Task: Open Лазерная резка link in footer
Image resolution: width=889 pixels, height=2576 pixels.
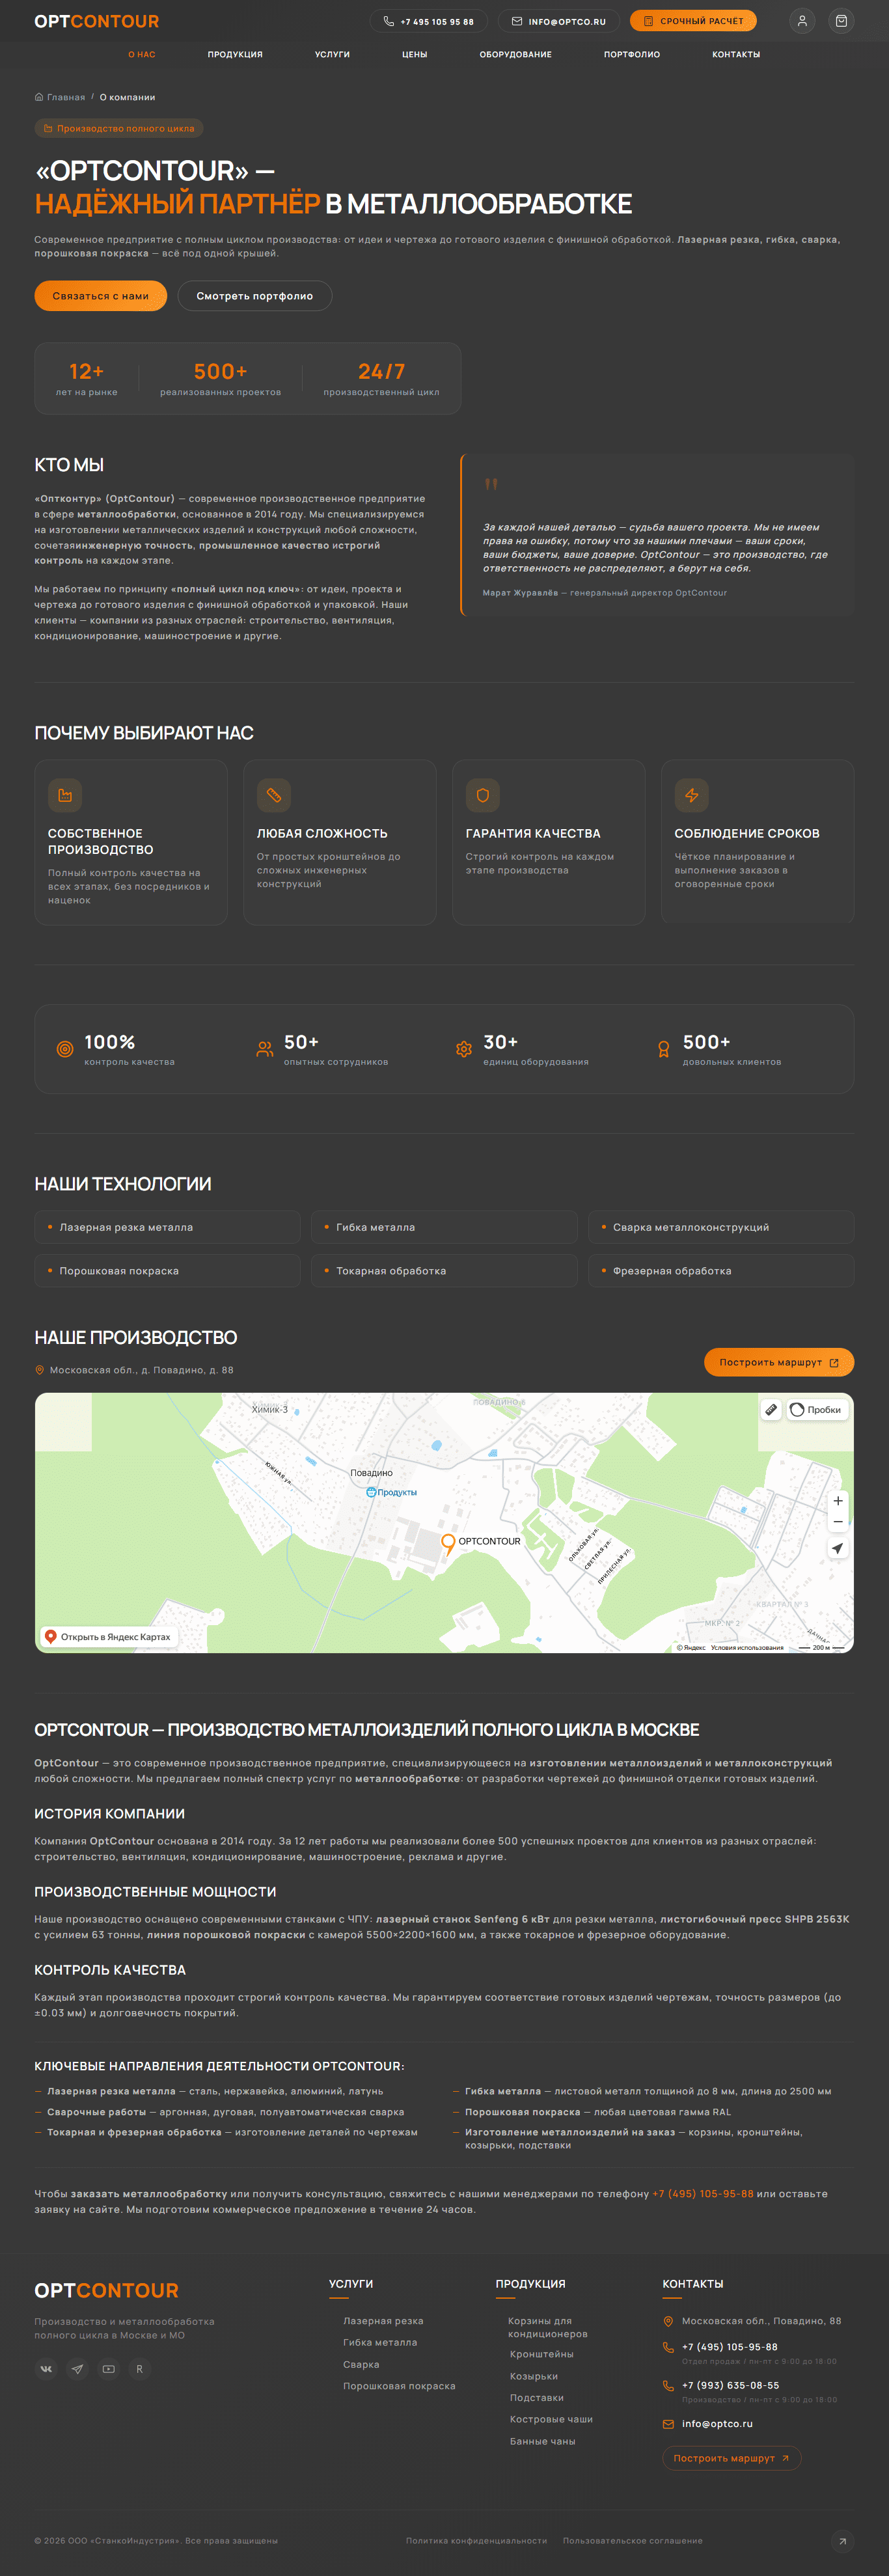Action: pyautogui.click(x=383, y=2320)
